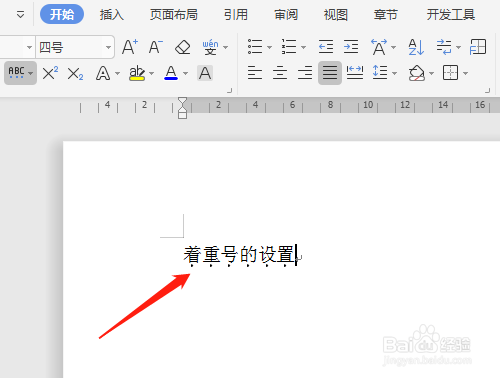500x378 pixels.
Task: Click the left indent ruler box marker
Action: [182, 115]
